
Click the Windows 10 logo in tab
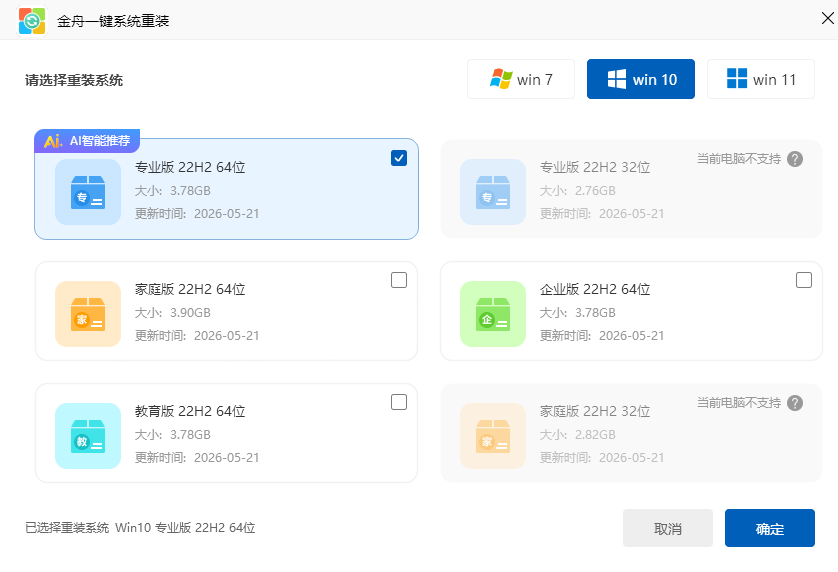(x=617, y=79)
